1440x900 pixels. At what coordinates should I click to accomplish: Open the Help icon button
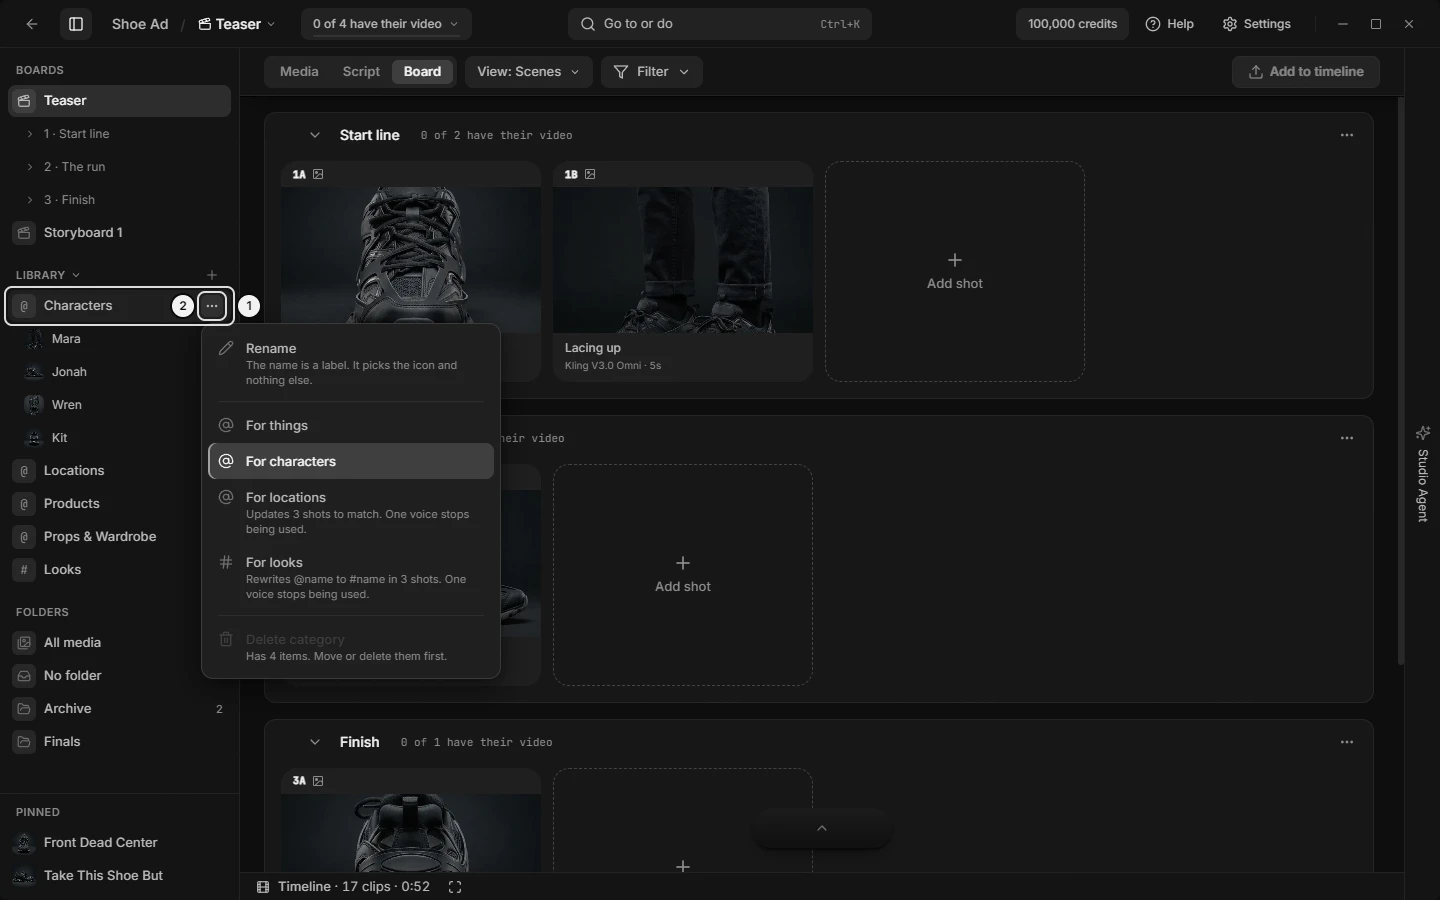(x=1169, y=24)
